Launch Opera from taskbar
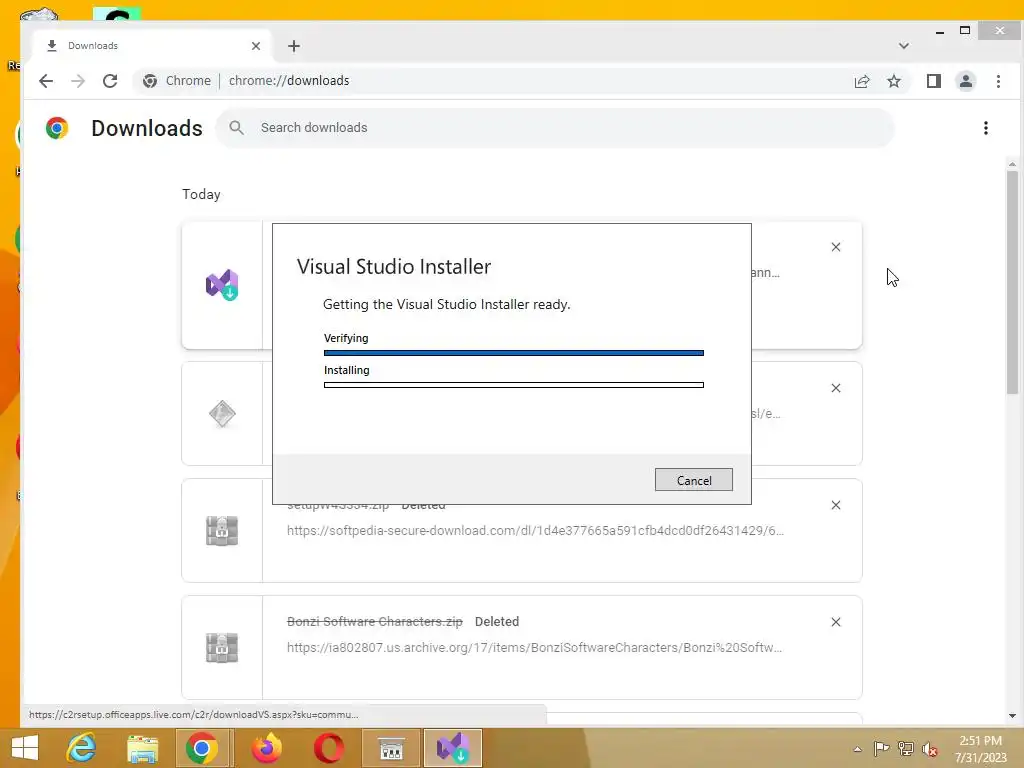This screenshot has height=768, width=1024. (x=328, y=748)
